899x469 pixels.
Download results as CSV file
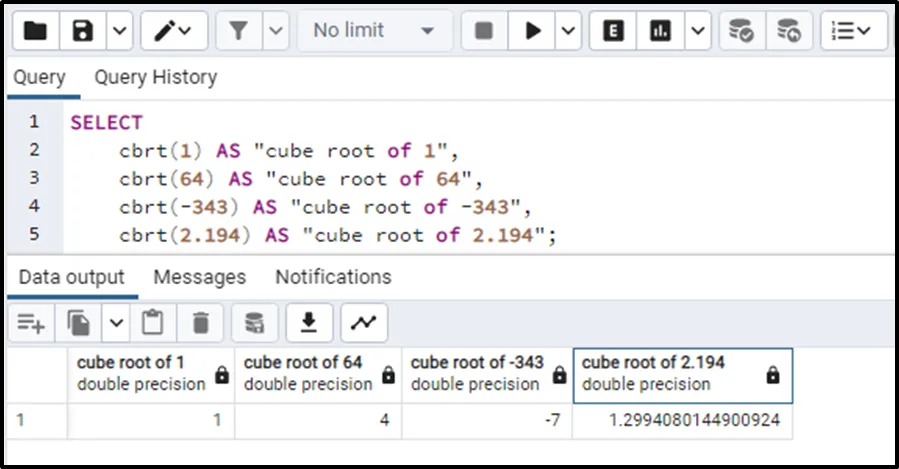coord(309,322)
